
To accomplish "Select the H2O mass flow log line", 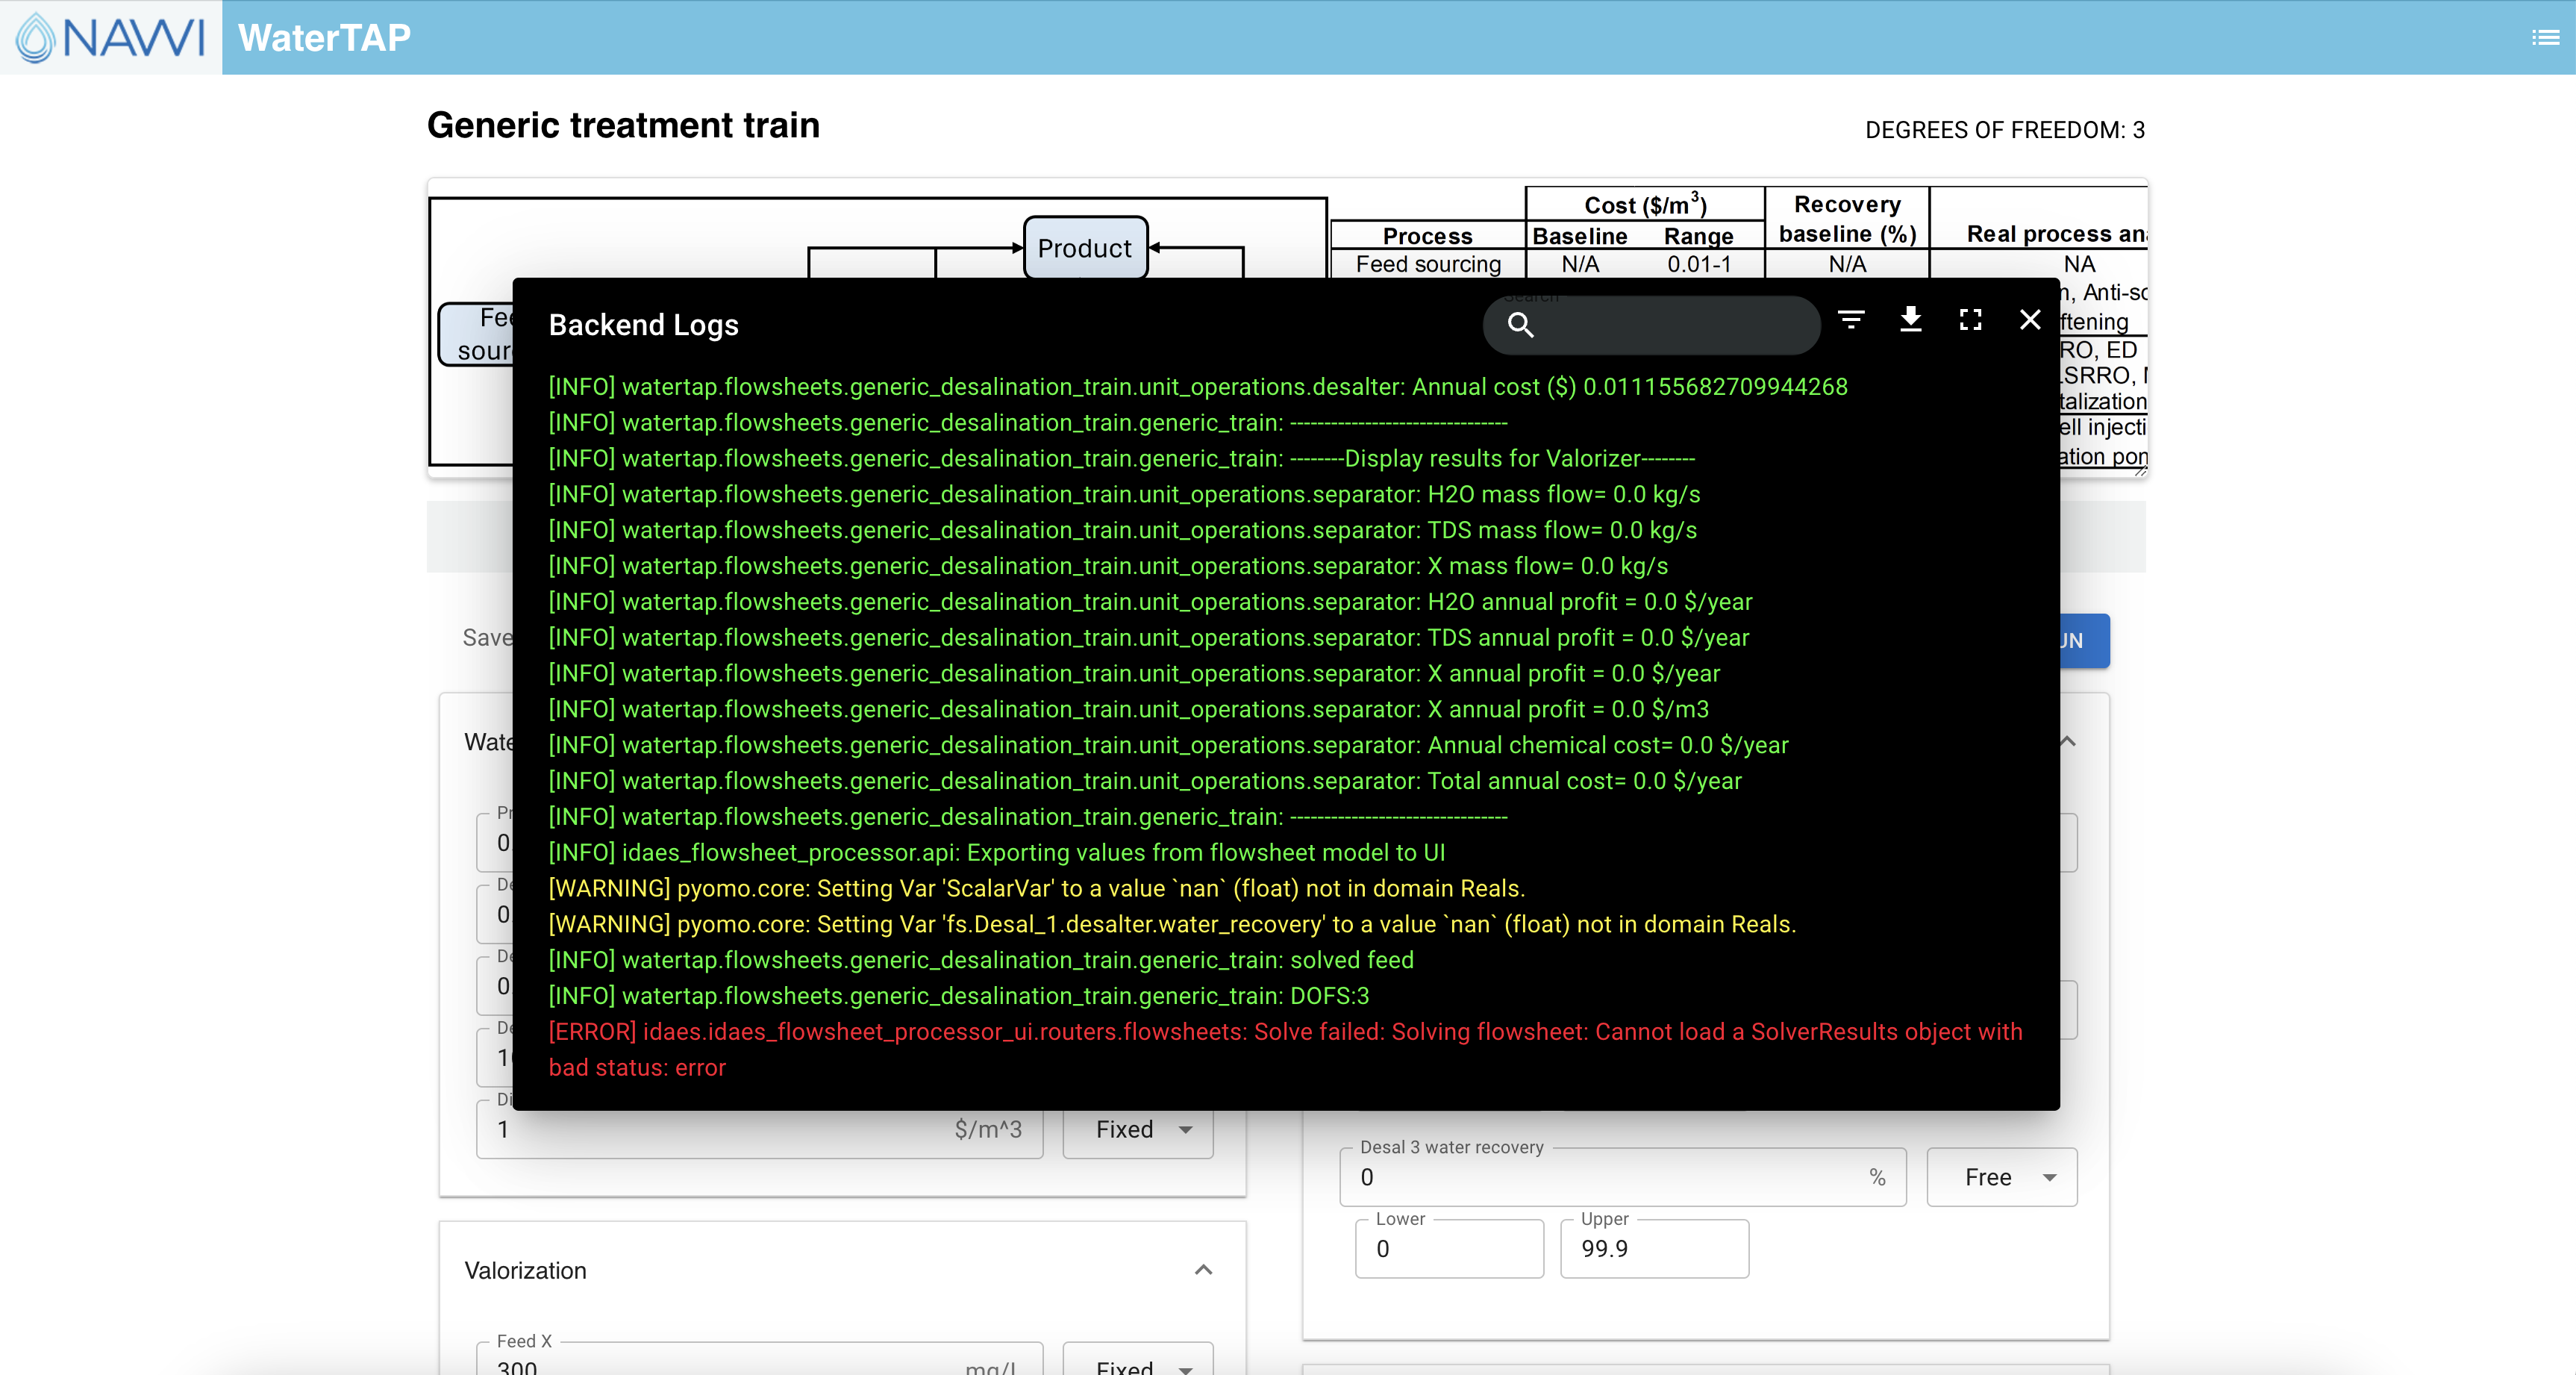I will [1124, 495].
